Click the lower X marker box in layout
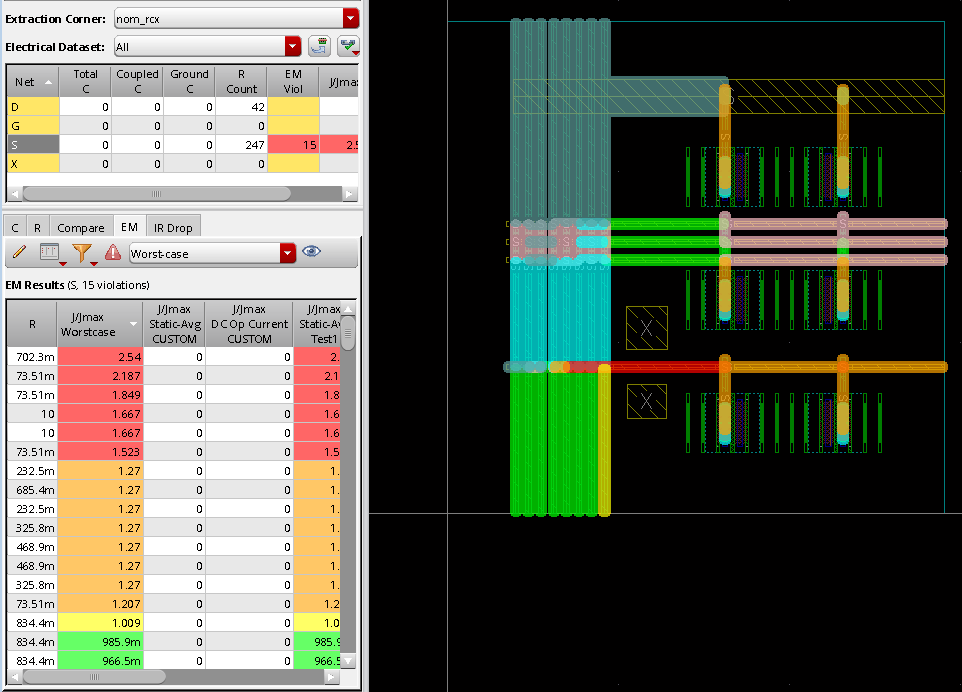 click(647, 402)
